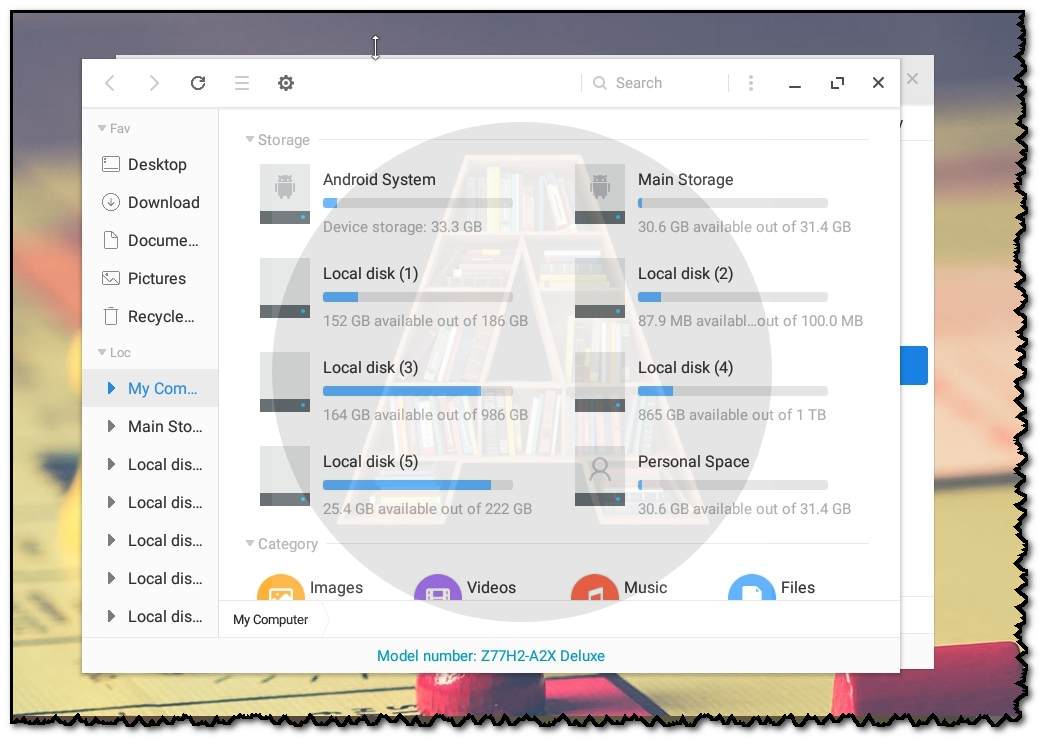Image resolution: width=1045 pixels, height=744 pixels.
Task: Click the Personal Space label
Action: pyautogui.click(x=693, y=461)
